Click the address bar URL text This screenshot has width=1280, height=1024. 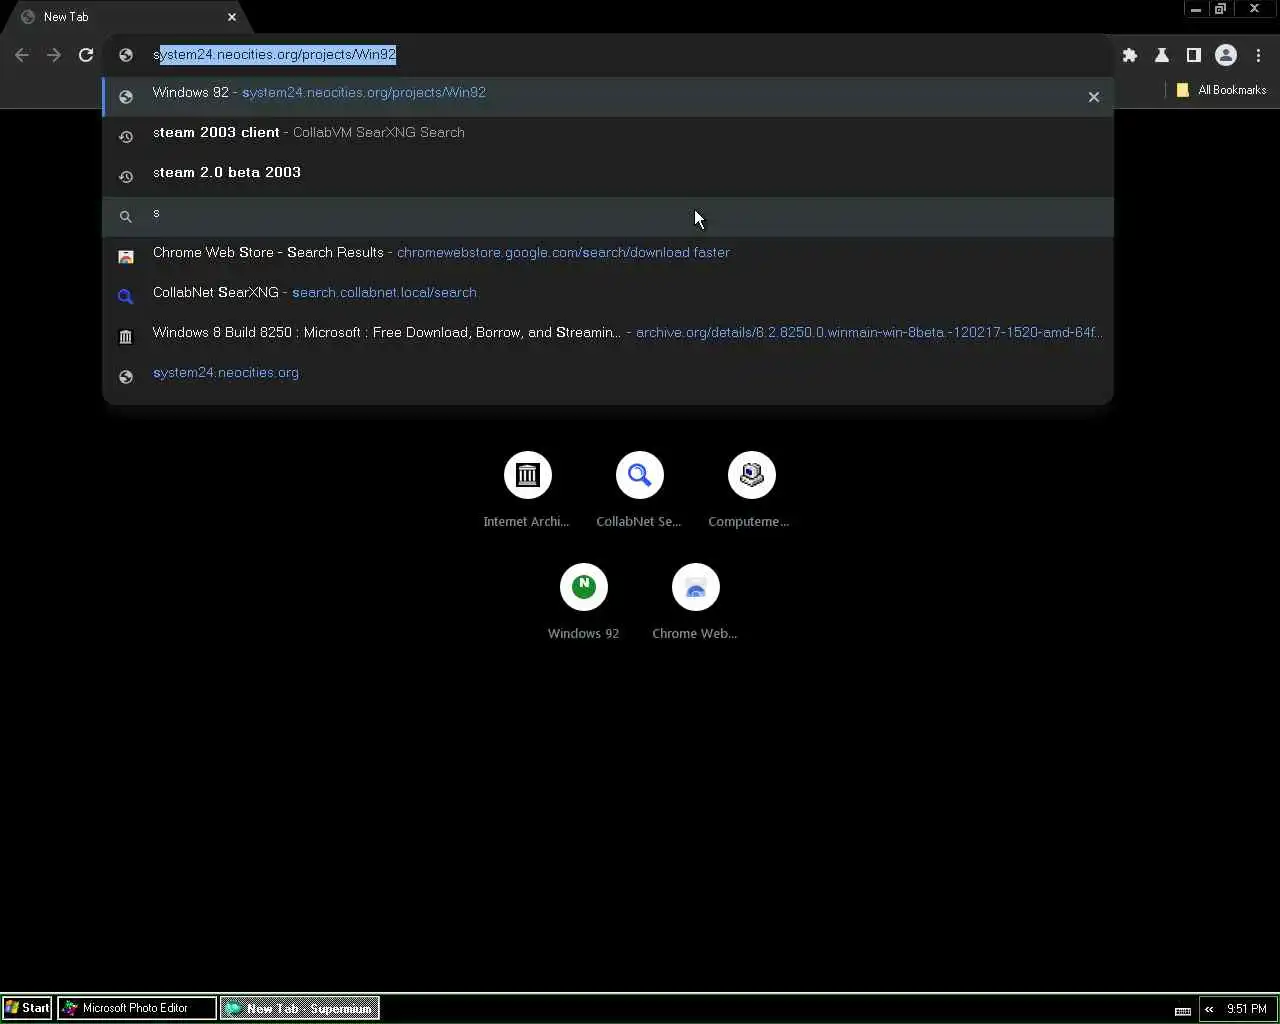(275, 54)
